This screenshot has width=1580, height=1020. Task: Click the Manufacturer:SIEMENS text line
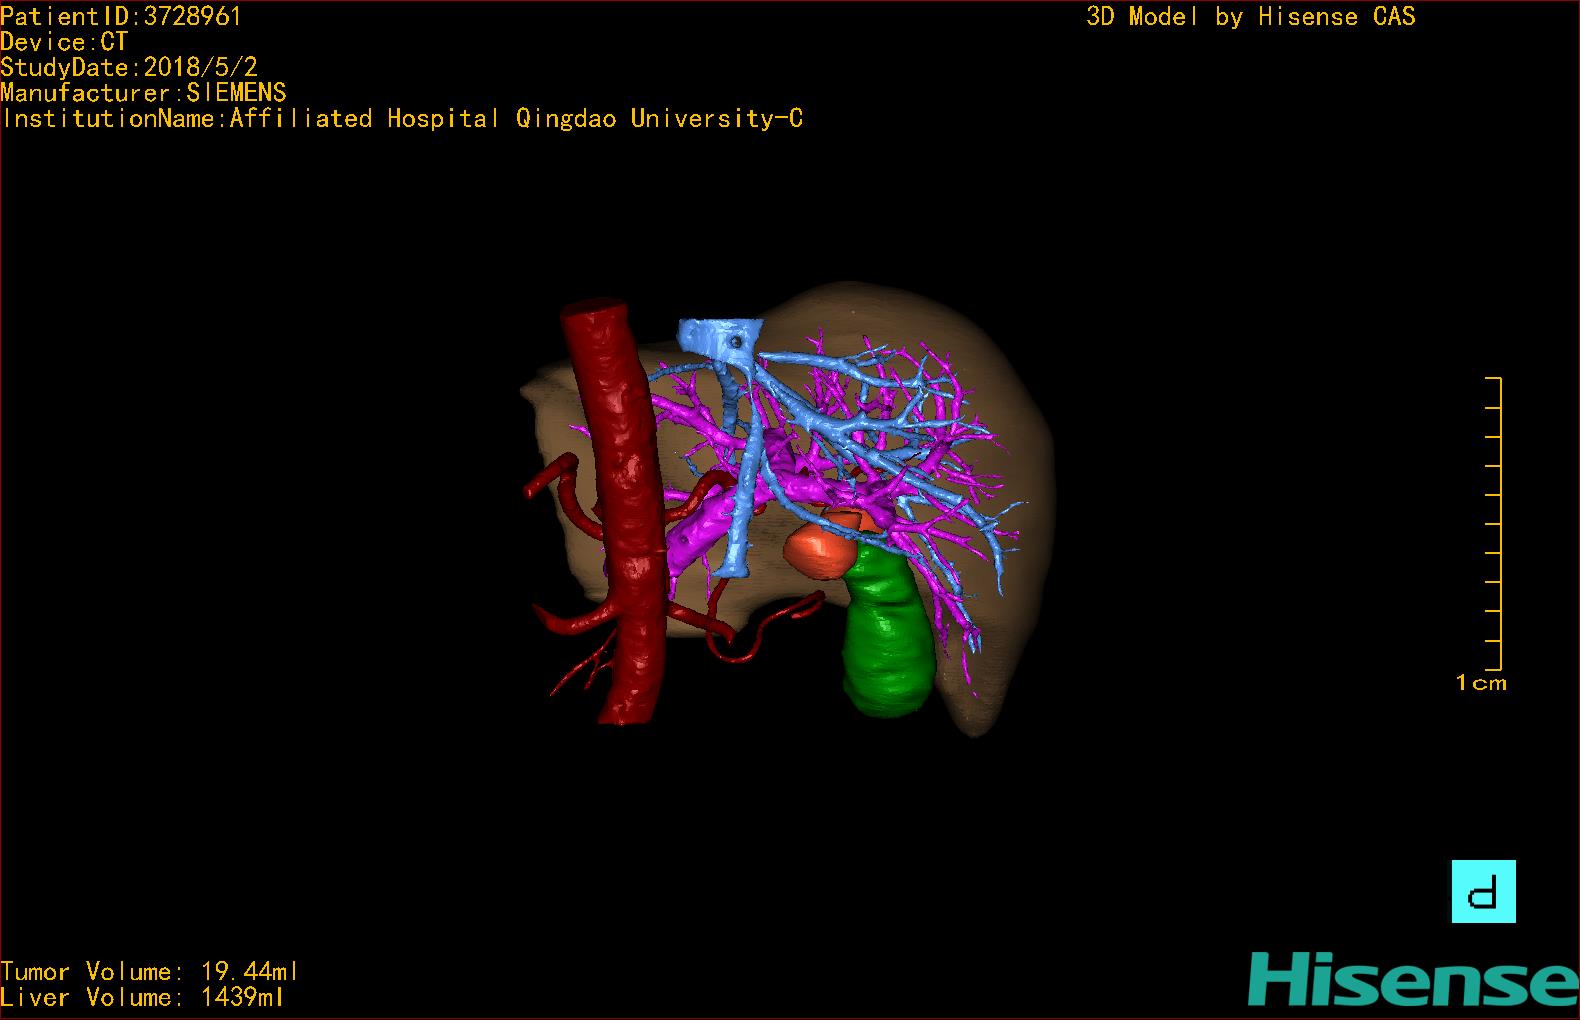point(144,93)
